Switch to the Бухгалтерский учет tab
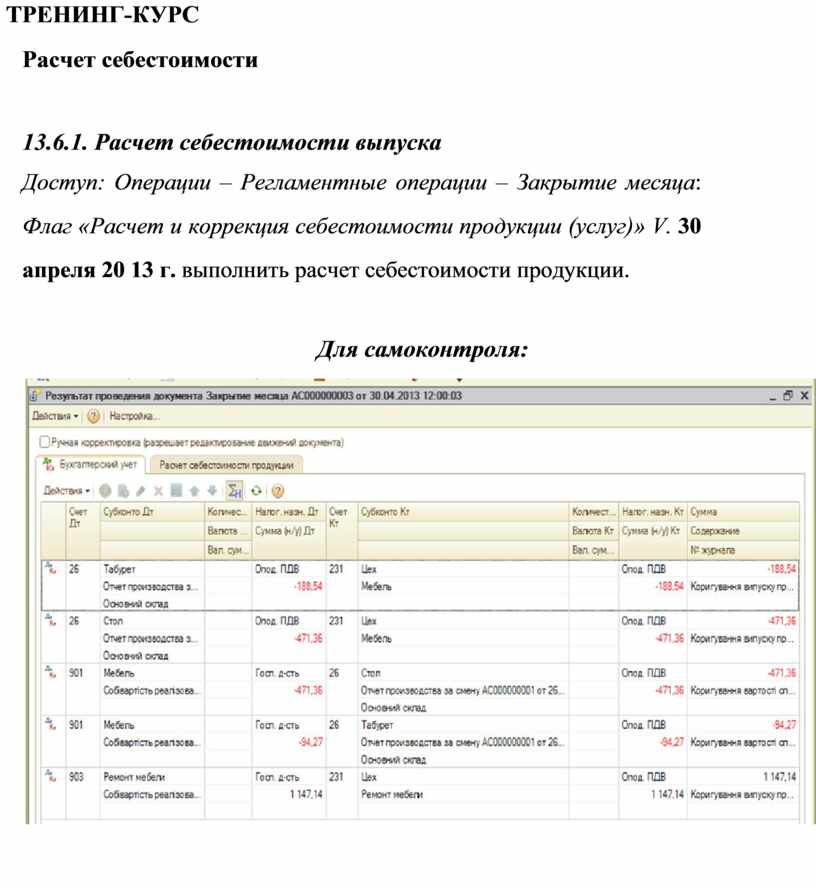Image resolution: width=816 pixels, height=888 pixels. [91, 464]
